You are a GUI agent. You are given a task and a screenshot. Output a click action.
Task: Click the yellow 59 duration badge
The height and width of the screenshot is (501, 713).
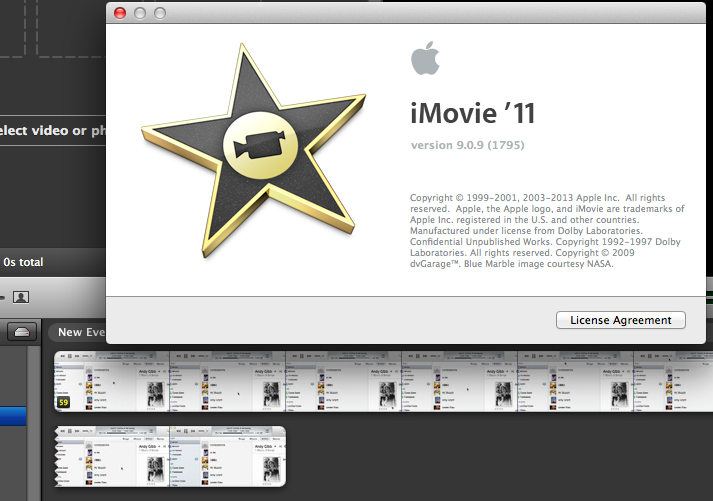tap(64, 403)
